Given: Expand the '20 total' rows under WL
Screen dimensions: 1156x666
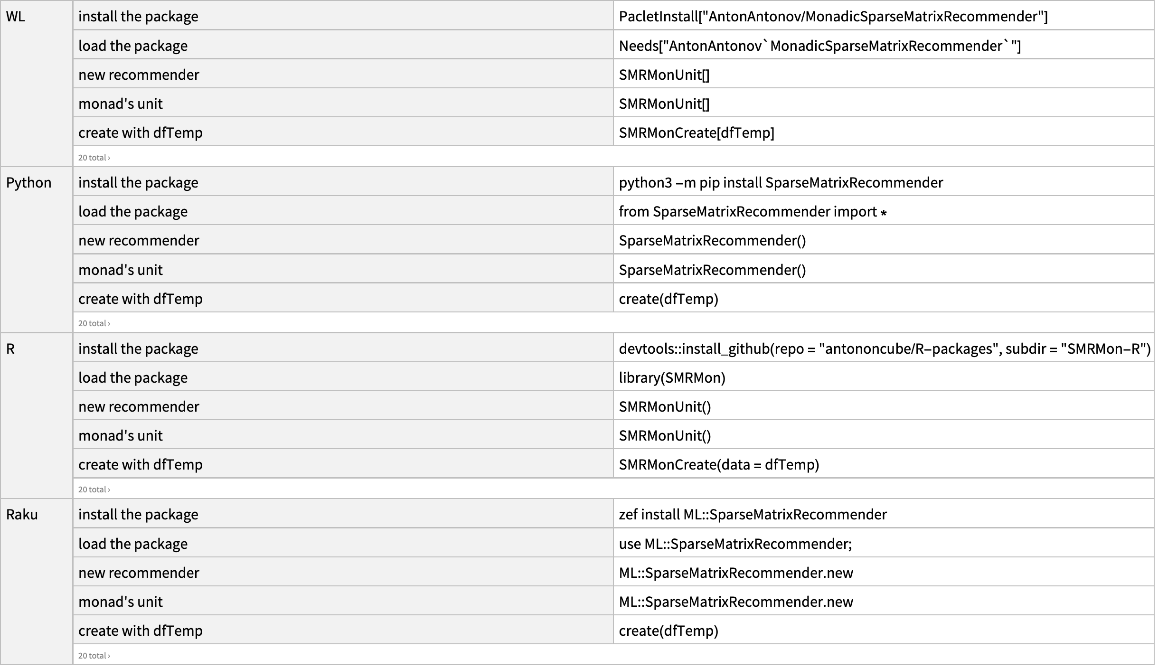Looking at the screenshot, I should [94, 158].
